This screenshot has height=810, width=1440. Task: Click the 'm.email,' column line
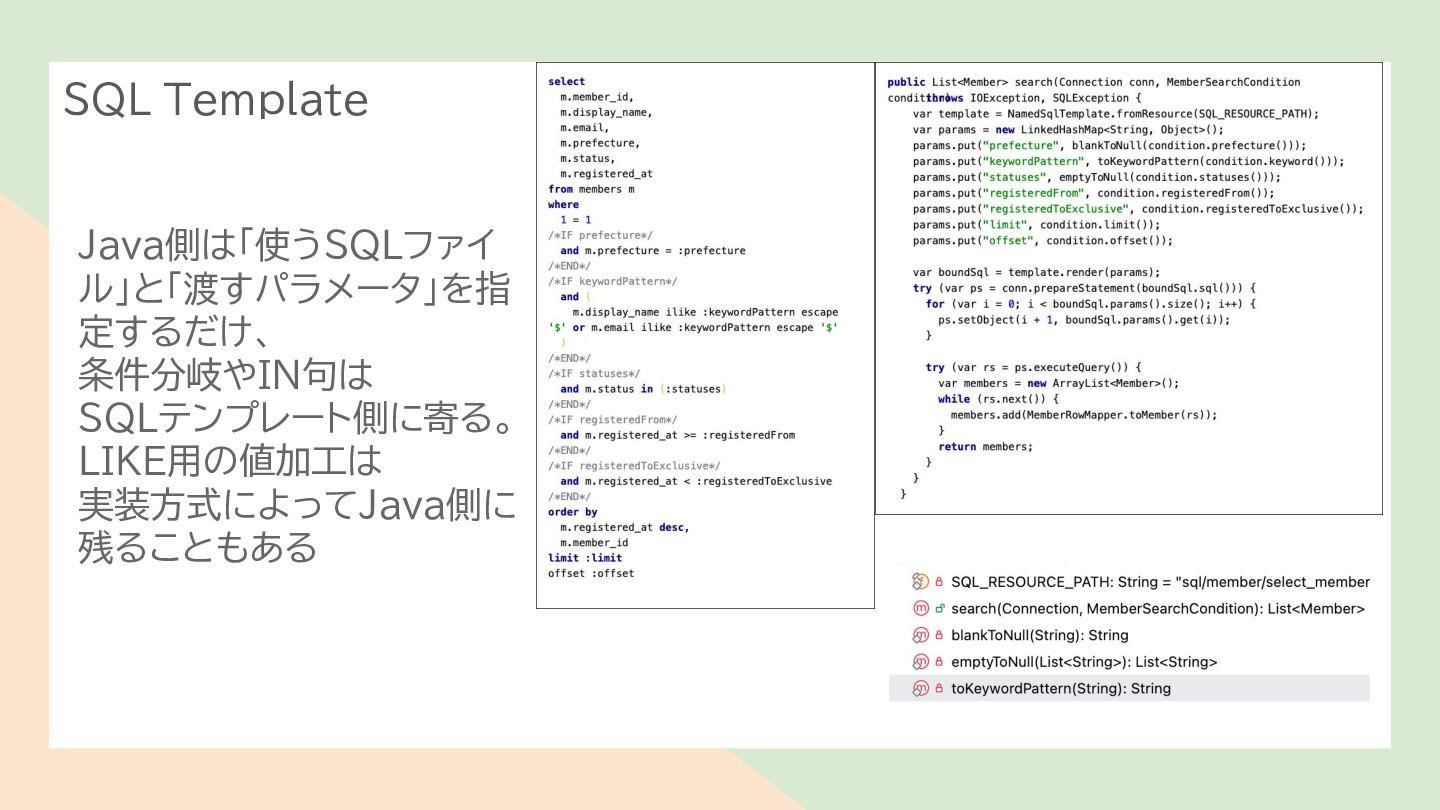click(584, 128)
